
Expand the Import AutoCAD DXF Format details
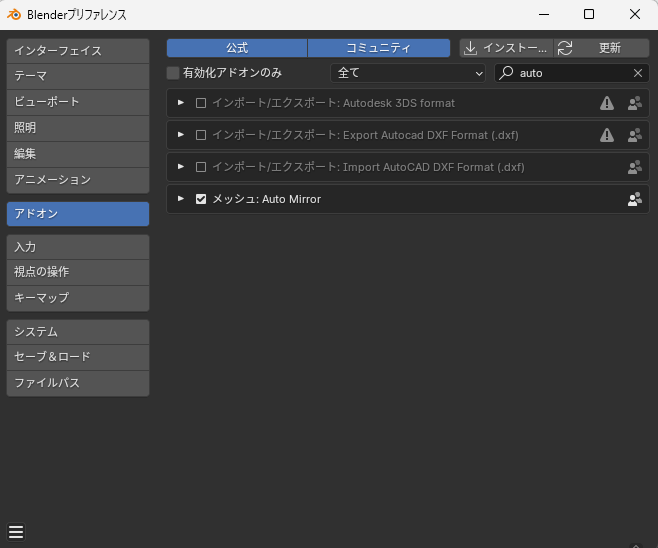point(181,167)
